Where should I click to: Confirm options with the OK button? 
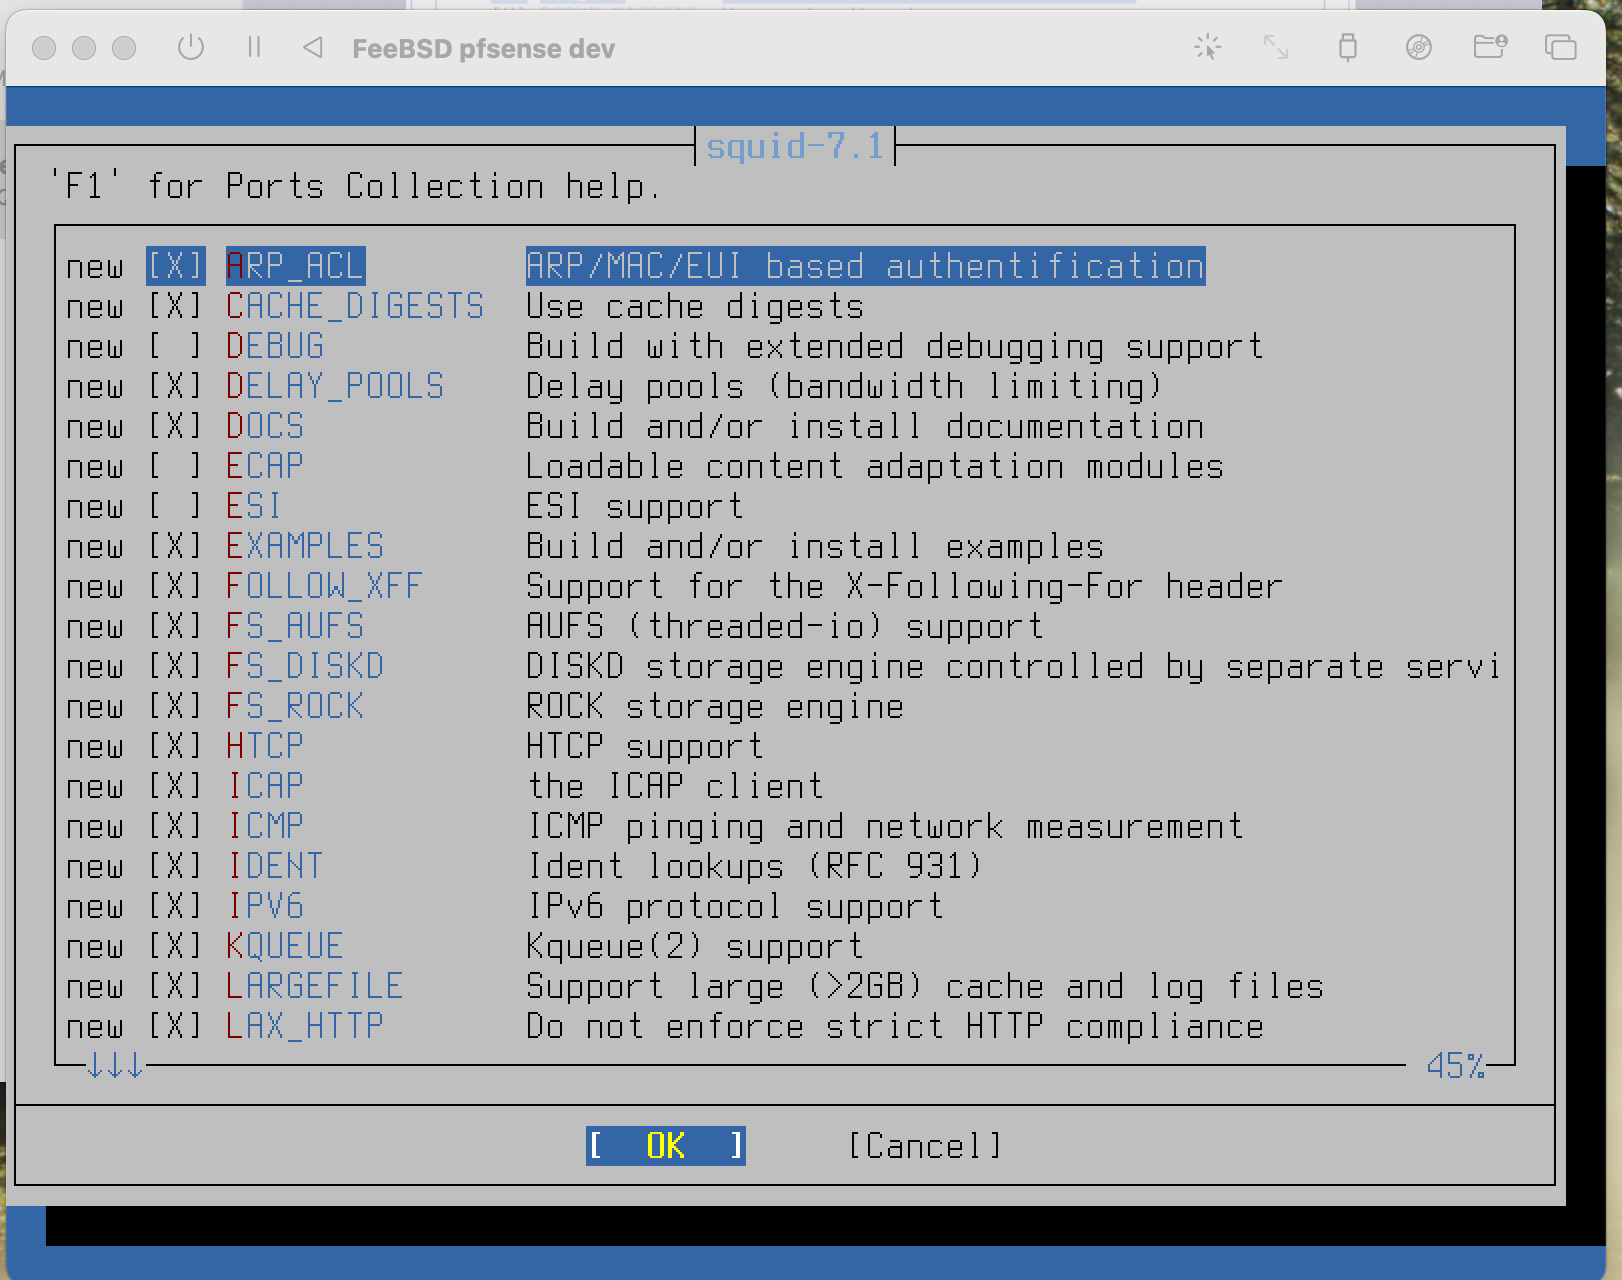click(x=666, y=1146)
